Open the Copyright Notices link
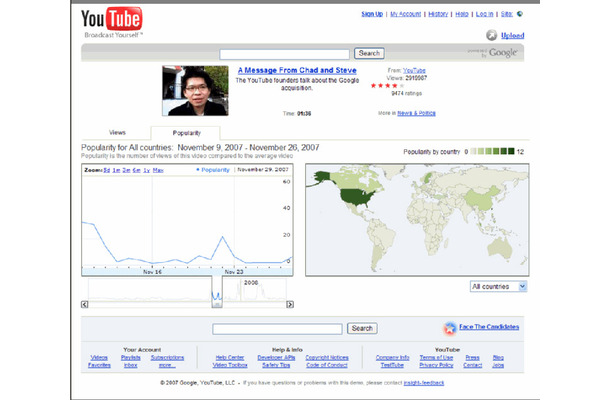Screen dimensions: 610x400 (x=327, y=358)
